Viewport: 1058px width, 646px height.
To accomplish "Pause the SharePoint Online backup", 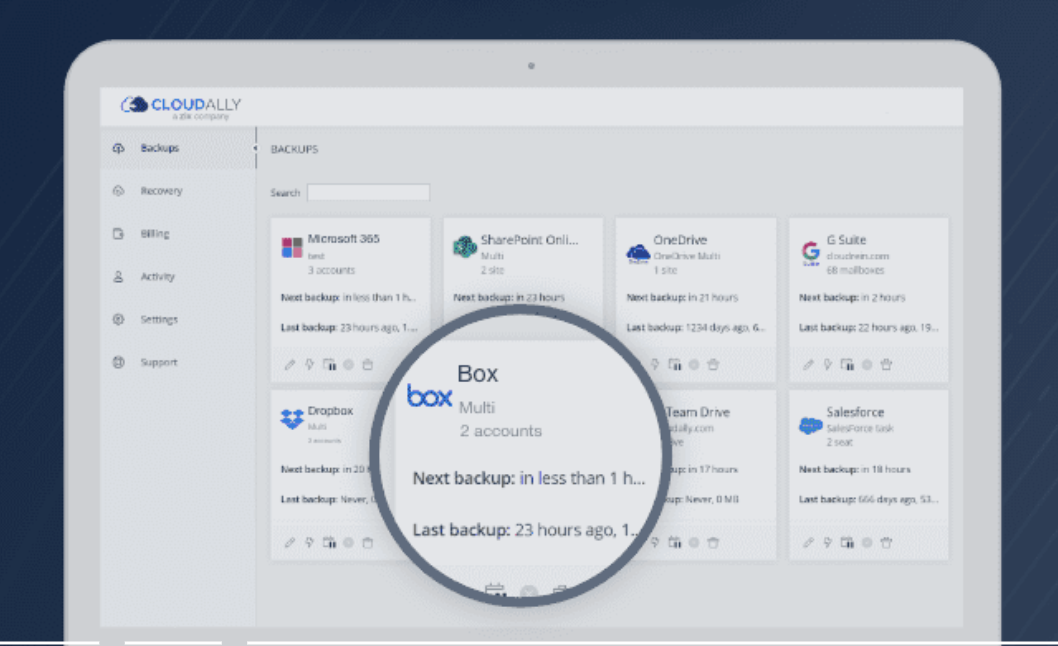I will [x=503, y=364].
